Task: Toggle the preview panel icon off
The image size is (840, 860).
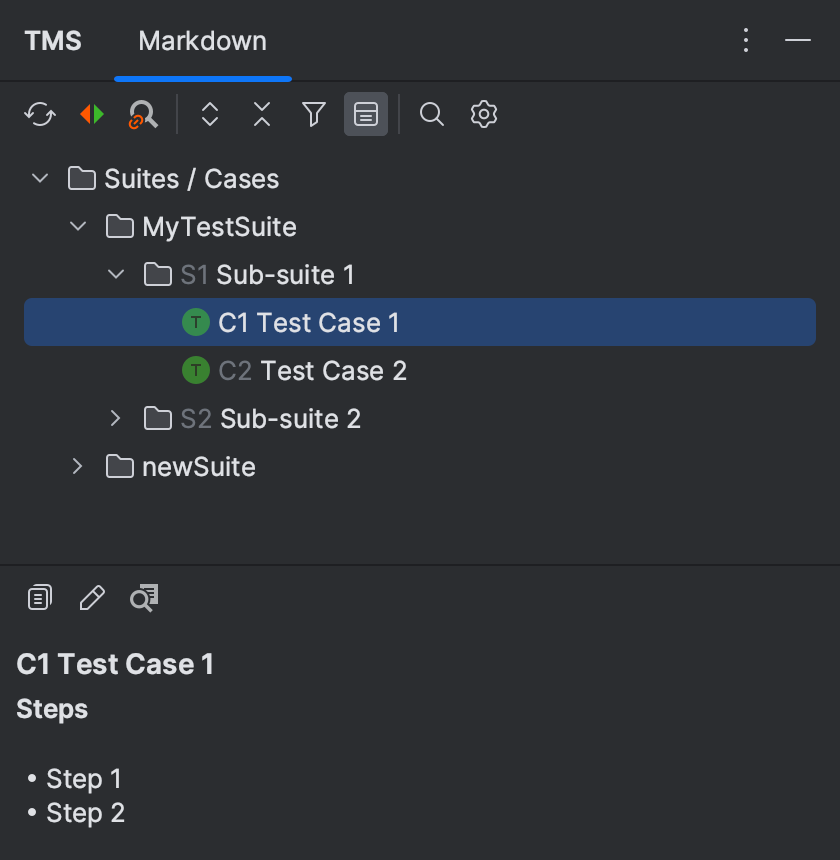Action: (x=366, y=114)
